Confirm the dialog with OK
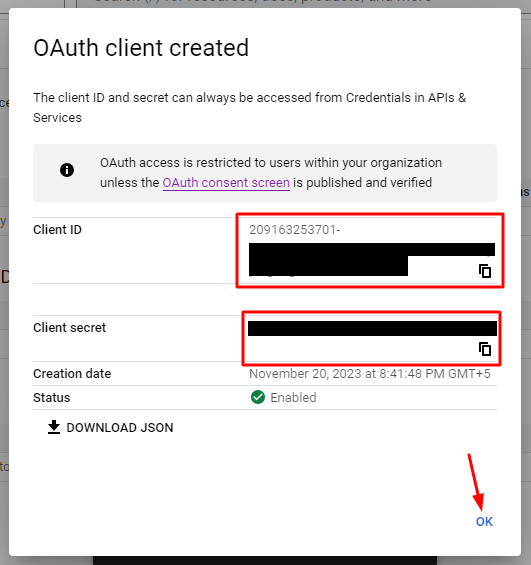531x565 pixels. 484,522
